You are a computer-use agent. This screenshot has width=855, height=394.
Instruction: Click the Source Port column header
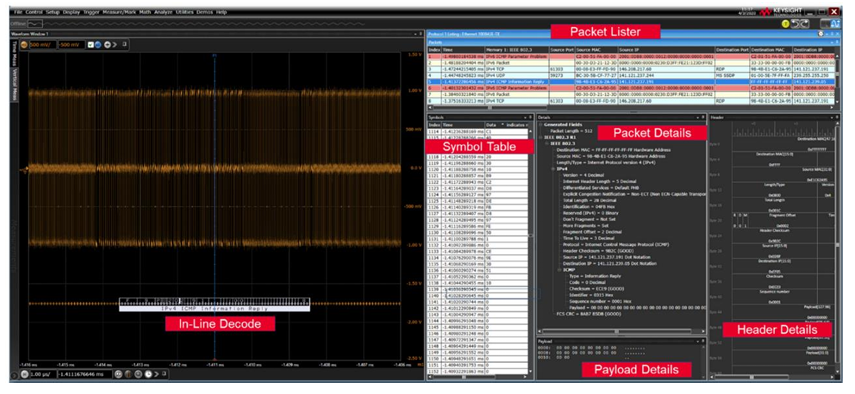(562, 50)
